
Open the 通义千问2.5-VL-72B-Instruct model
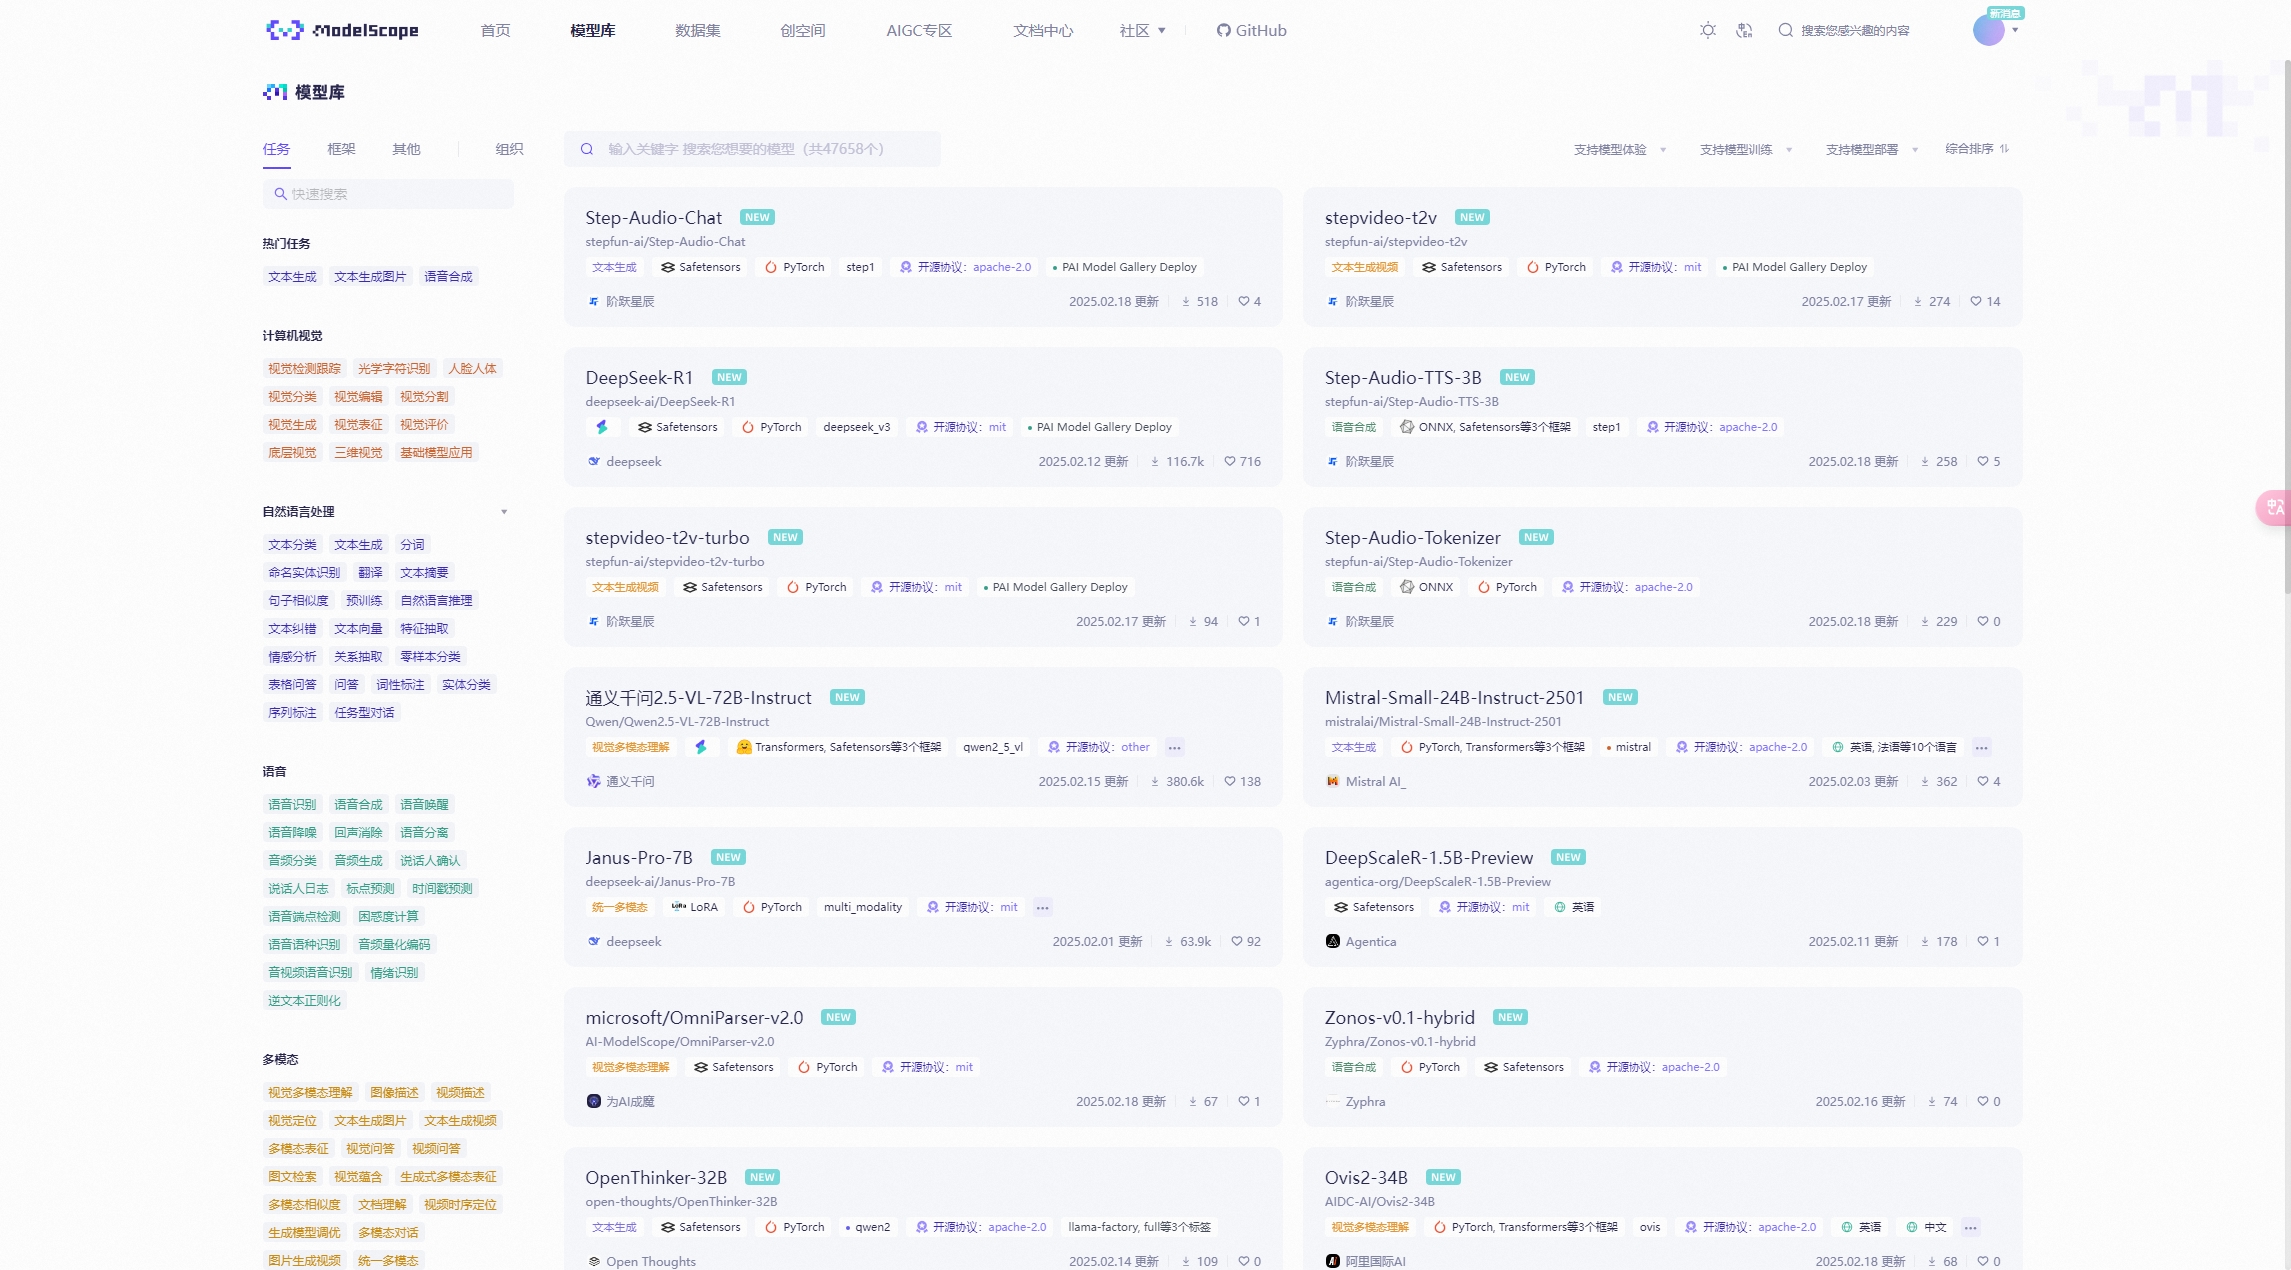[698, 697]
